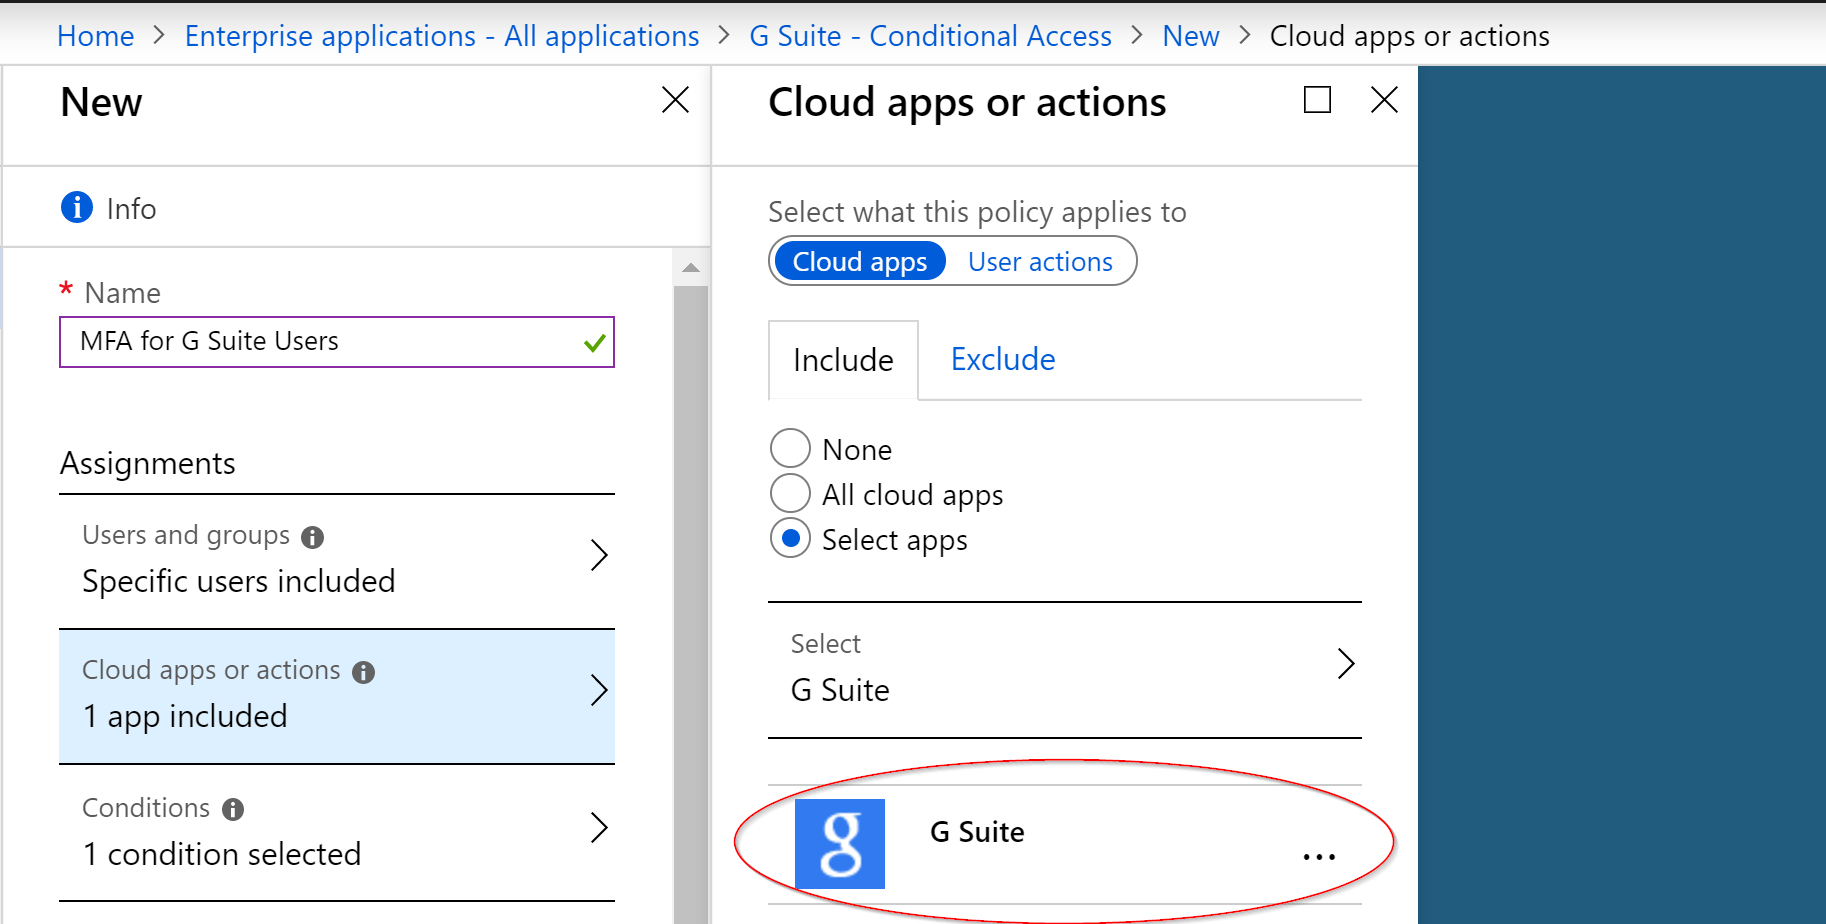The height and width of the screenshot is (924, 1826).
Task: Click info icon beside Cloud apps or actions
Action: click(x=364, y=672)
